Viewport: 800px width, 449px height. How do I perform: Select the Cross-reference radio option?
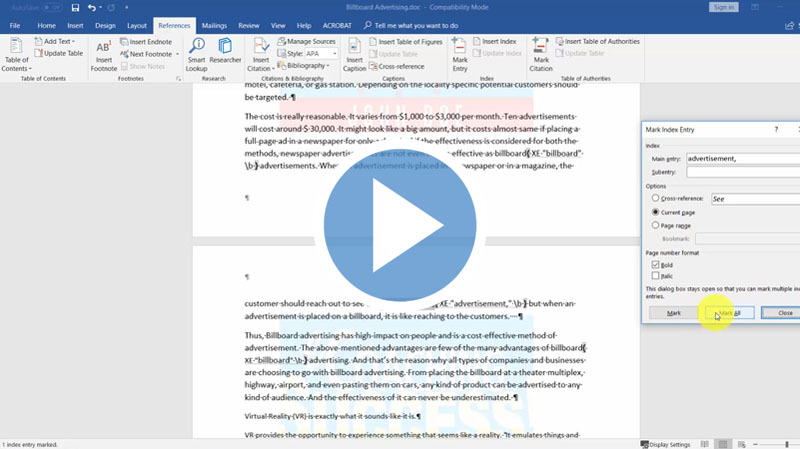pos(656,199)
